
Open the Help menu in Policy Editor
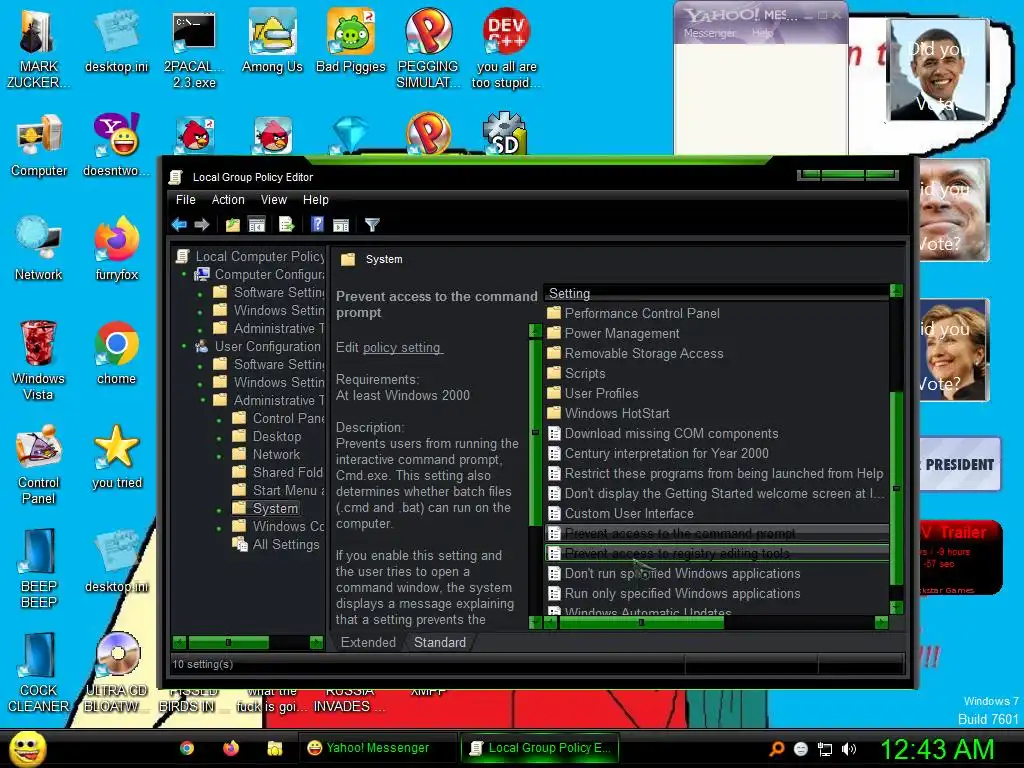(315, 200)
